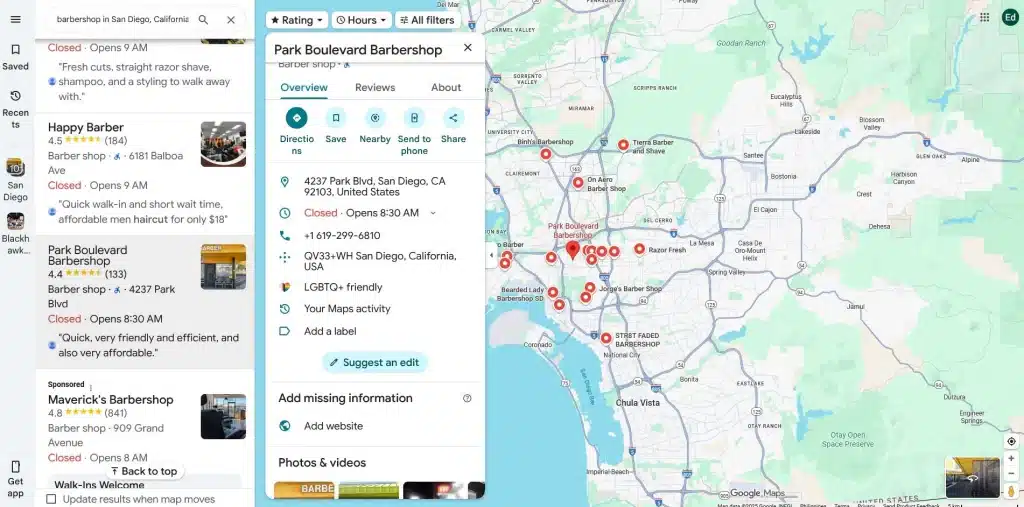
Task: Toggle Update results when map moves
Action: tap(51, 499)
